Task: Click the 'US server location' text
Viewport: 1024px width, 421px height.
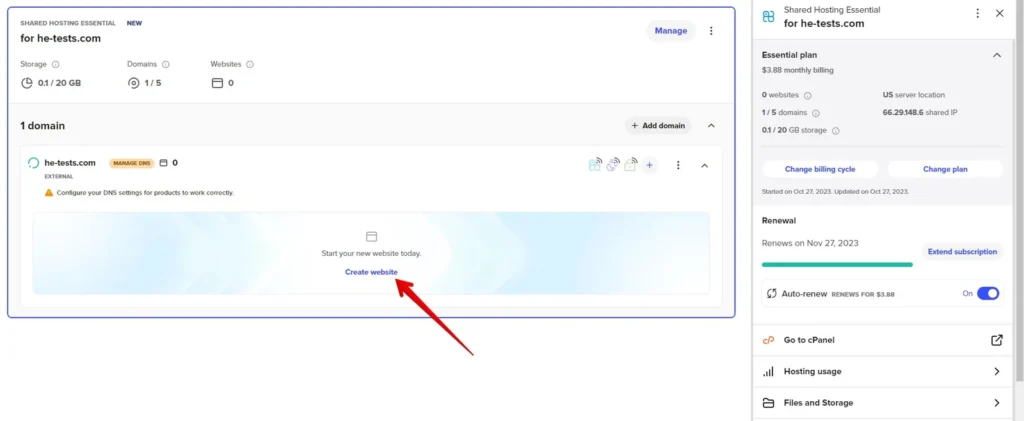Action: click(914, 95)
